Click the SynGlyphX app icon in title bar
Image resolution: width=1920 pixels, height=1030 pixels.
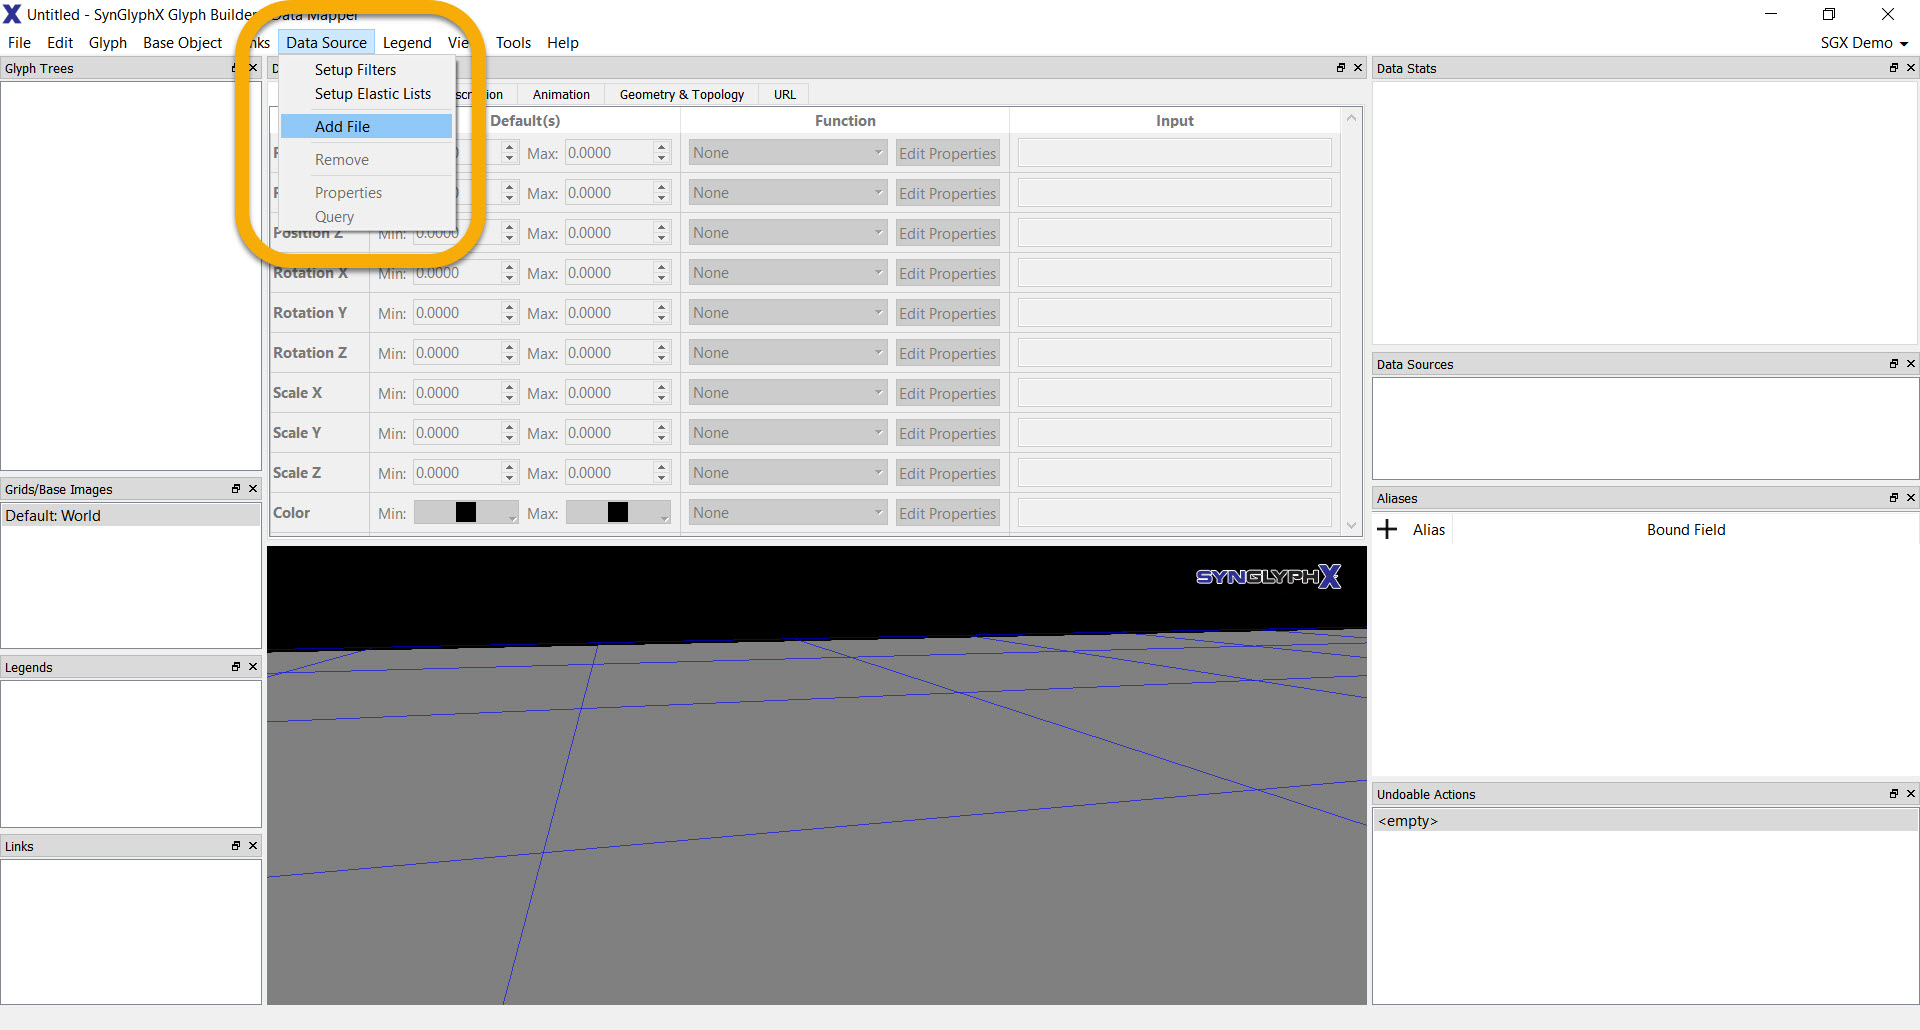coord(12,14)
